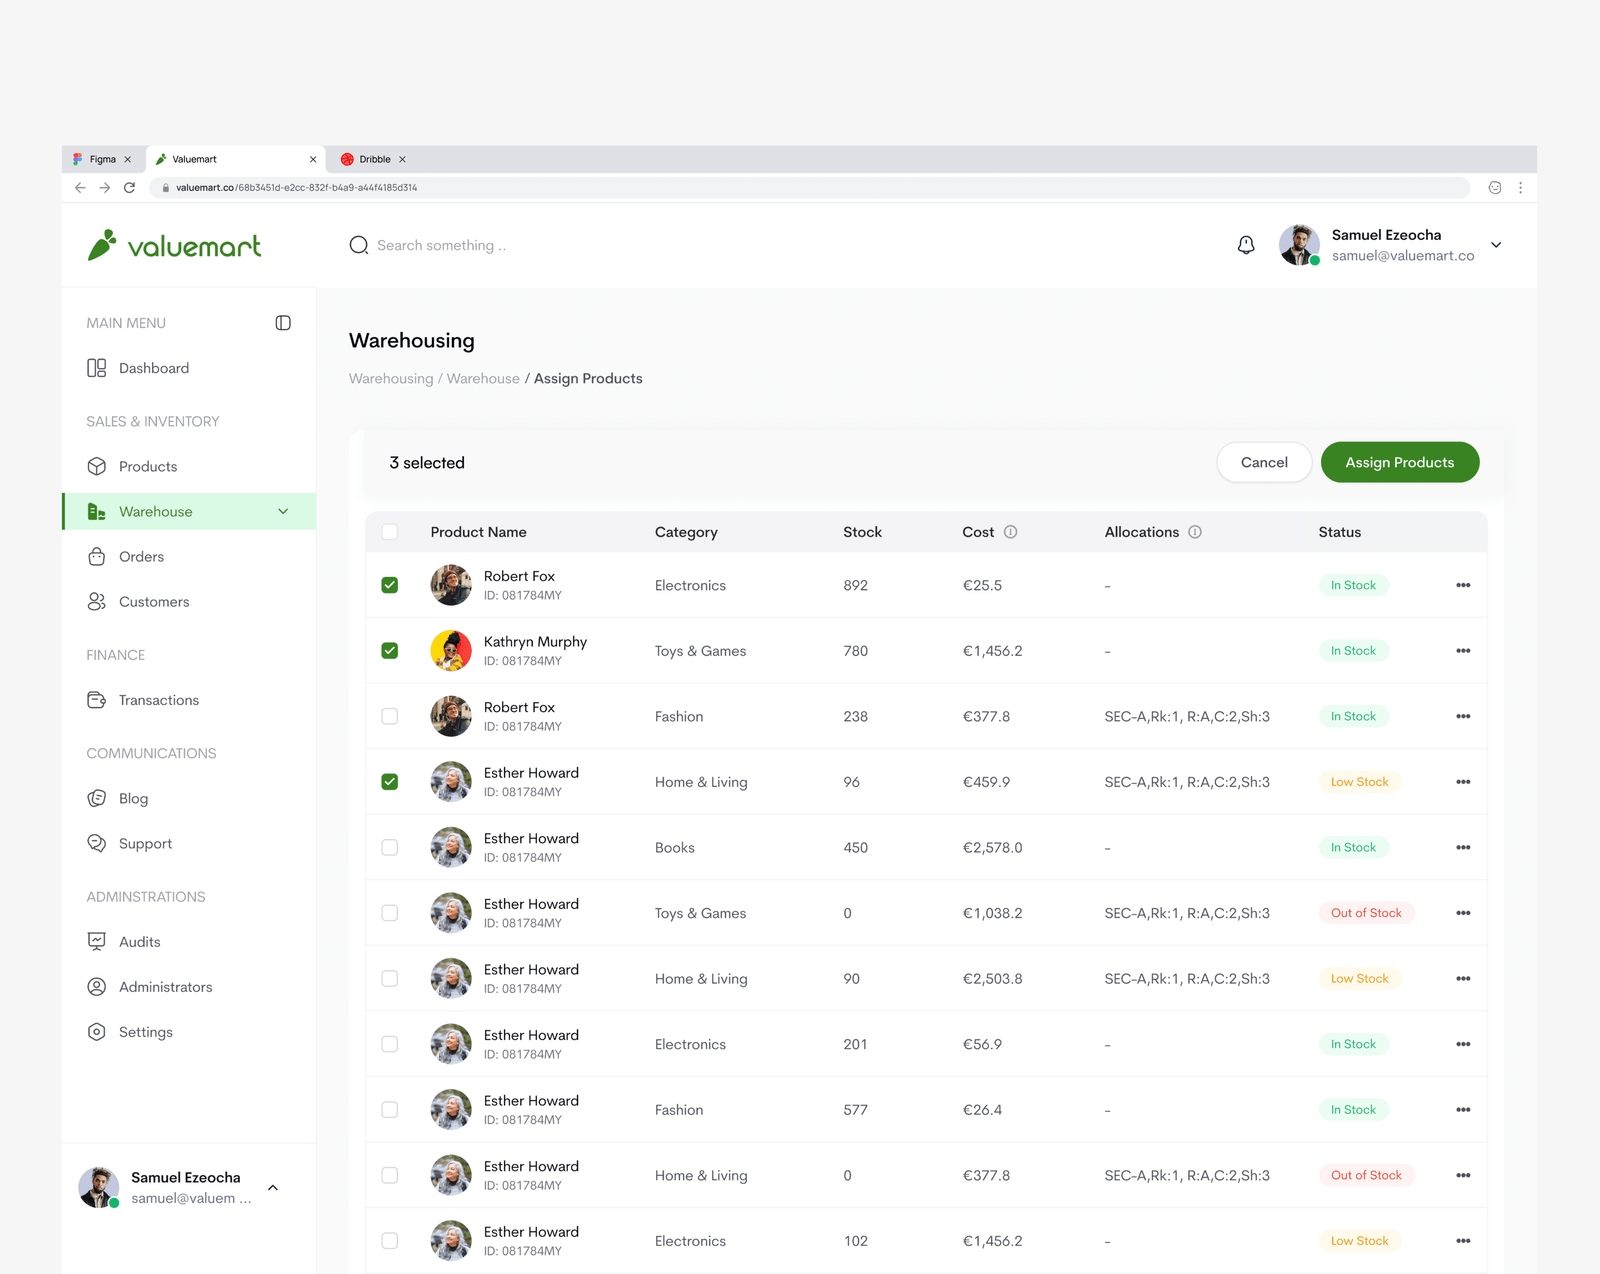Expand the bottom sidebar user chevron
The width and height of the screenshot is (1600, 1274).
pos(273,1188)
